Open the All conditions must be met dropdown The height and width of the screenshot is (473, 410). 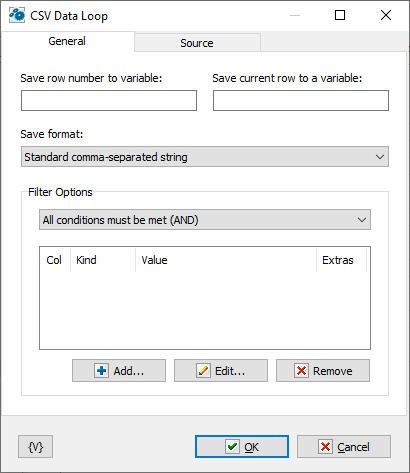(x=205, y=220)
